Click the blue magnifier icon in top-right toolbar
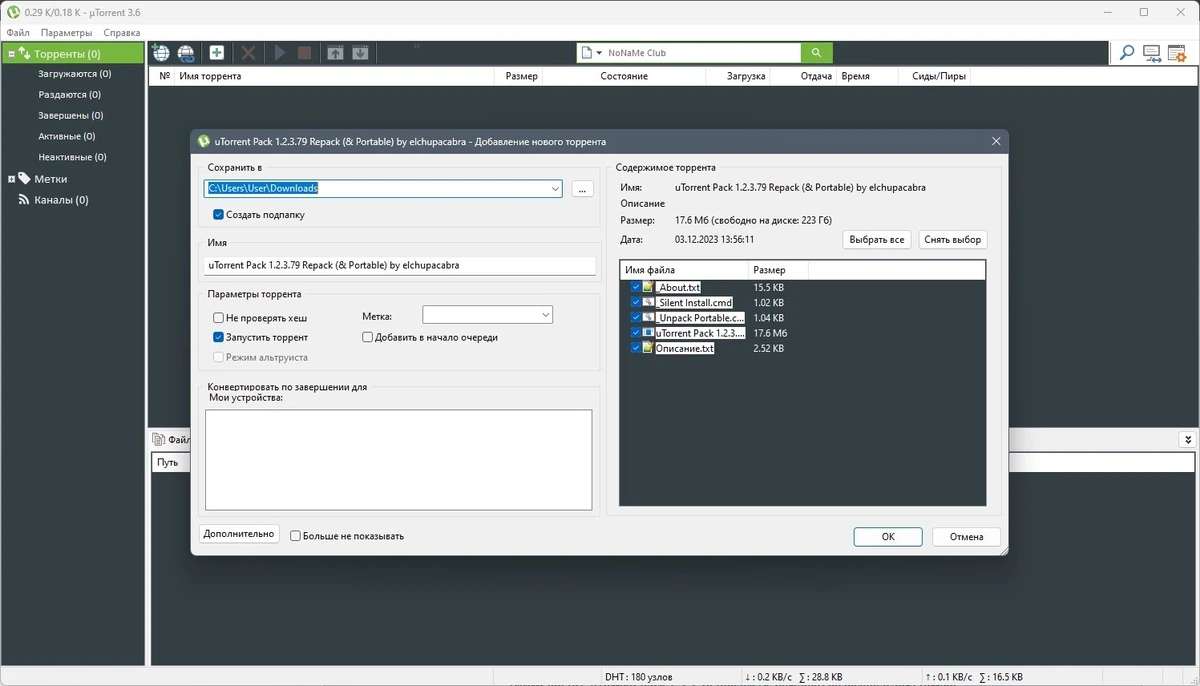Screen dimensions: 1200x686 pyautogui.click(x=1127, y=53)
